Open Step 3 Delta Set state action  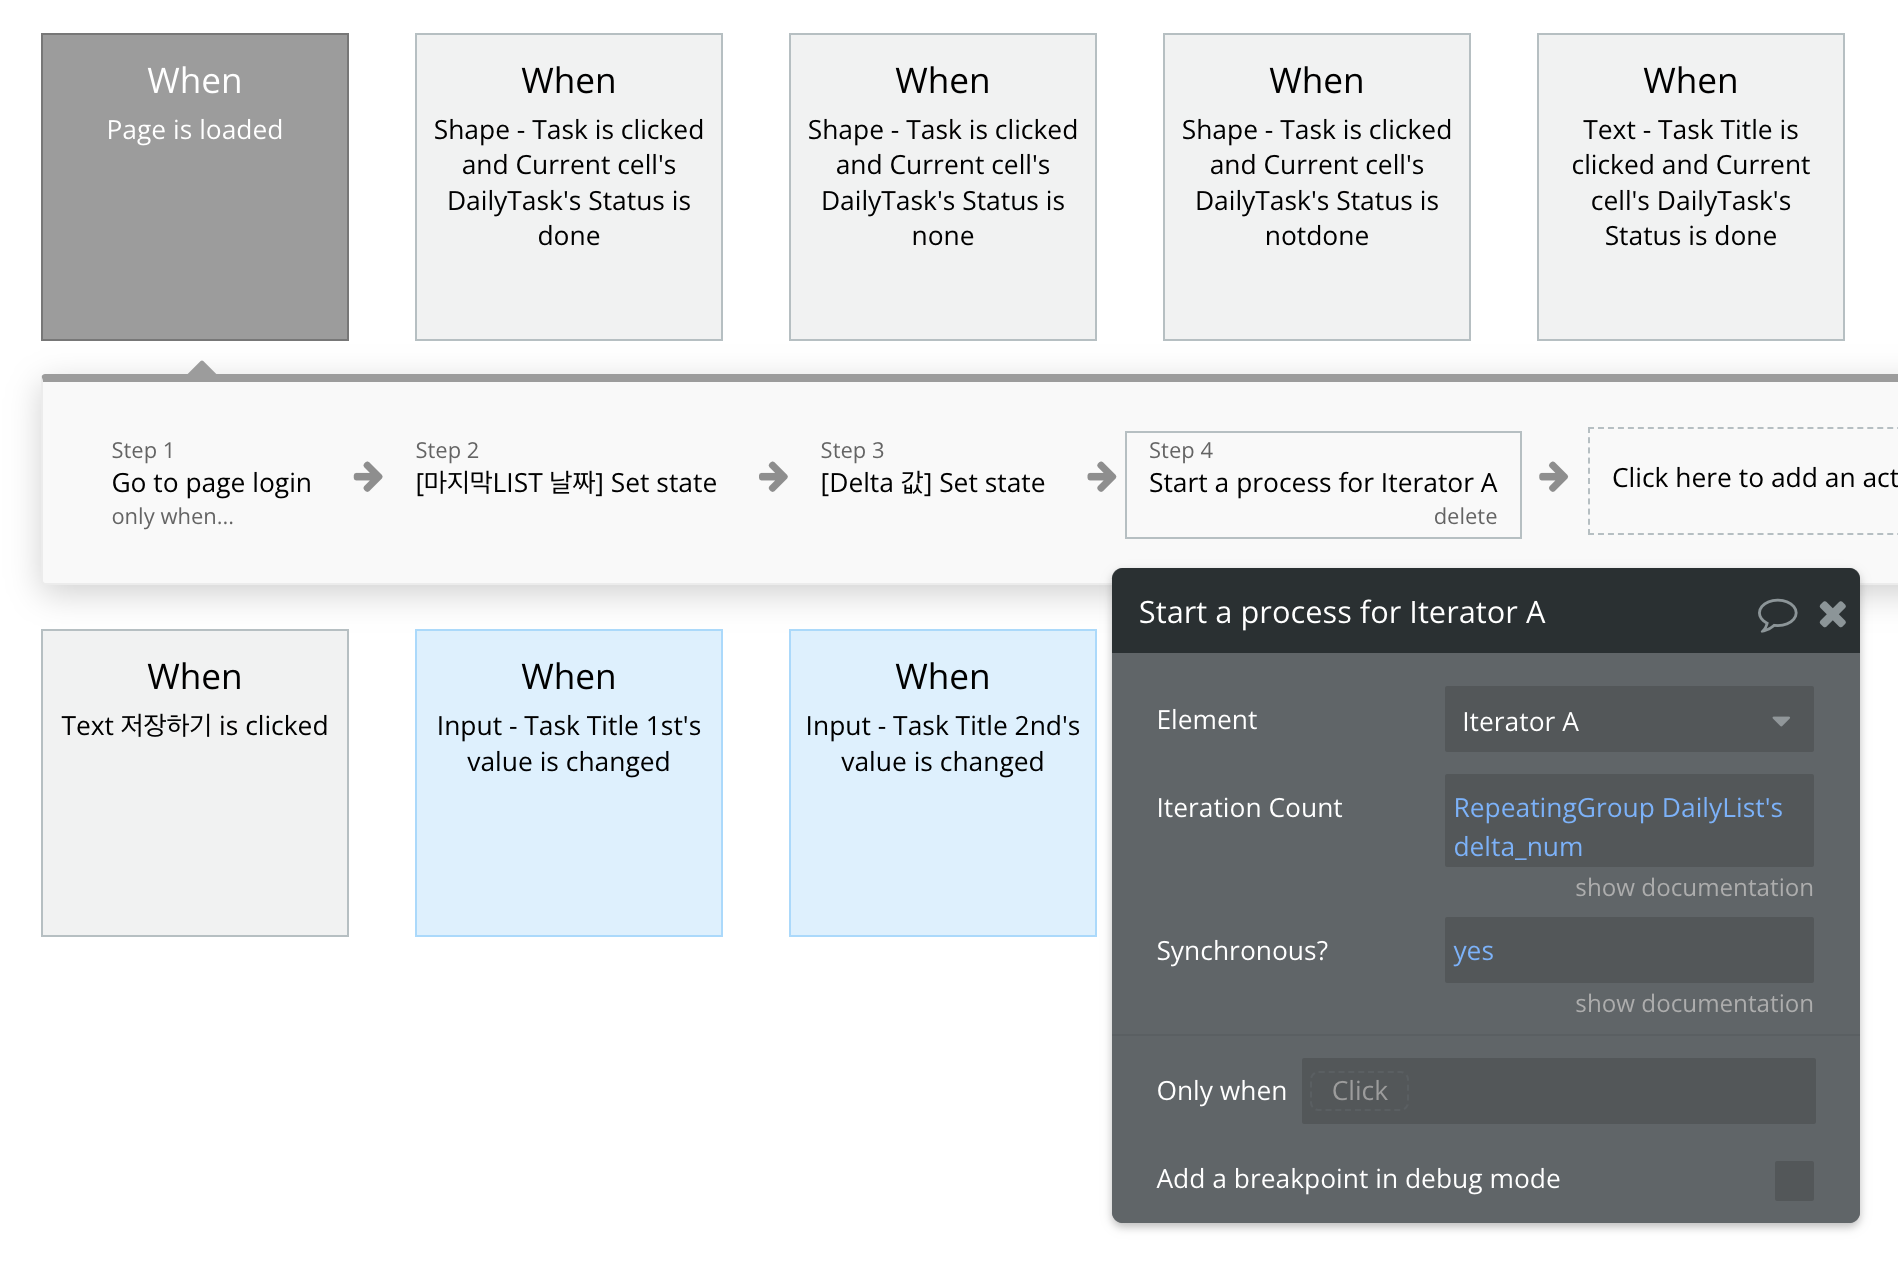(x=932, y=483)
